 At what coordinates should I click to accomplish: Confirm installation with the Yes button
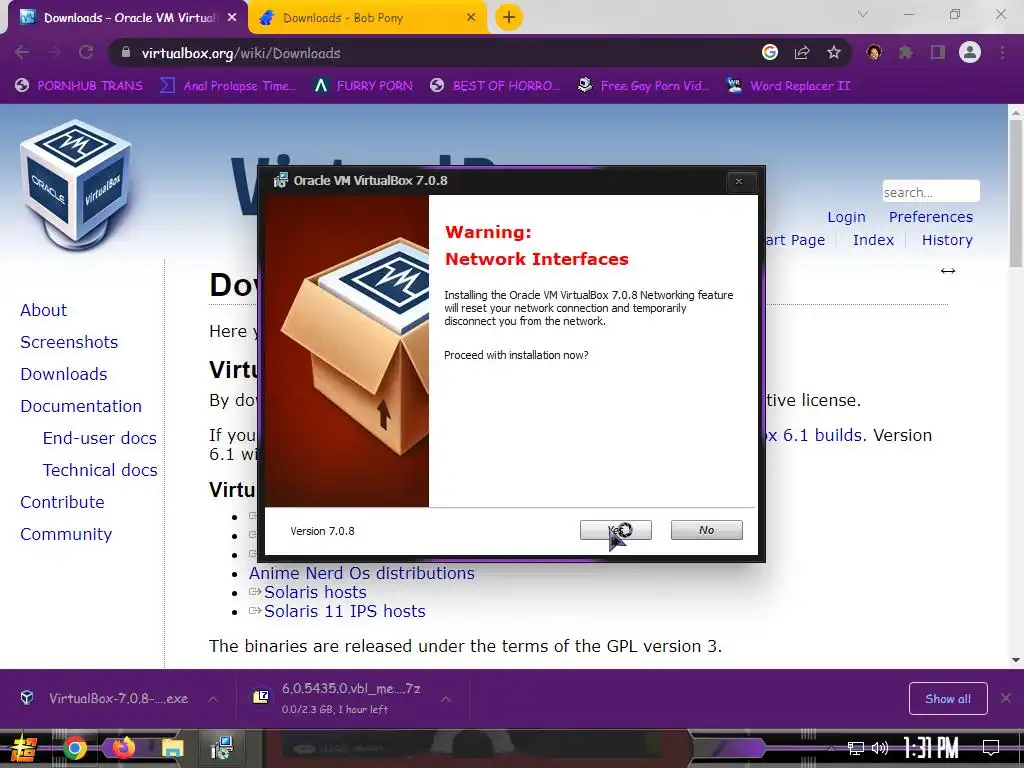pos(615,530)
